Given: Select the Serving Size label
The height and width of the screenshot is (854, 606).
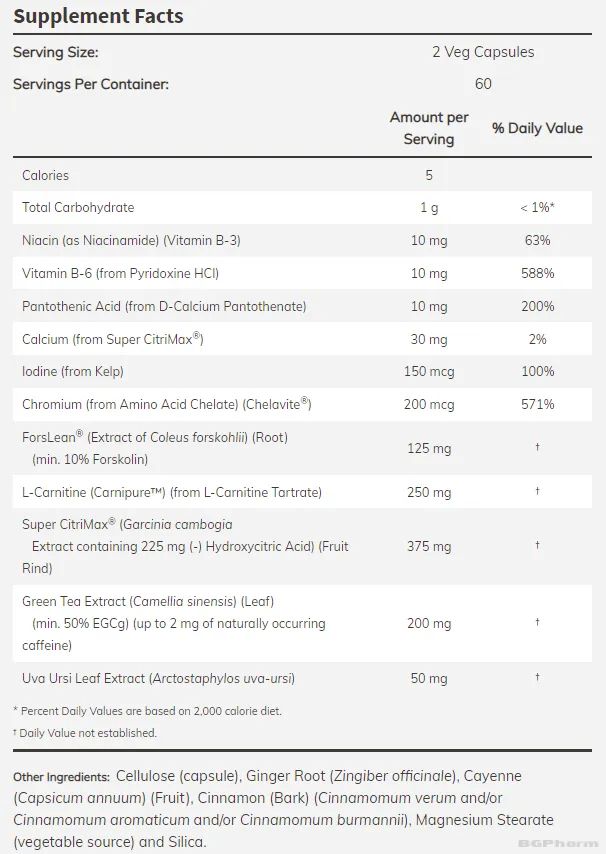Looking at the screenshot, I should [x=55, y=52].
